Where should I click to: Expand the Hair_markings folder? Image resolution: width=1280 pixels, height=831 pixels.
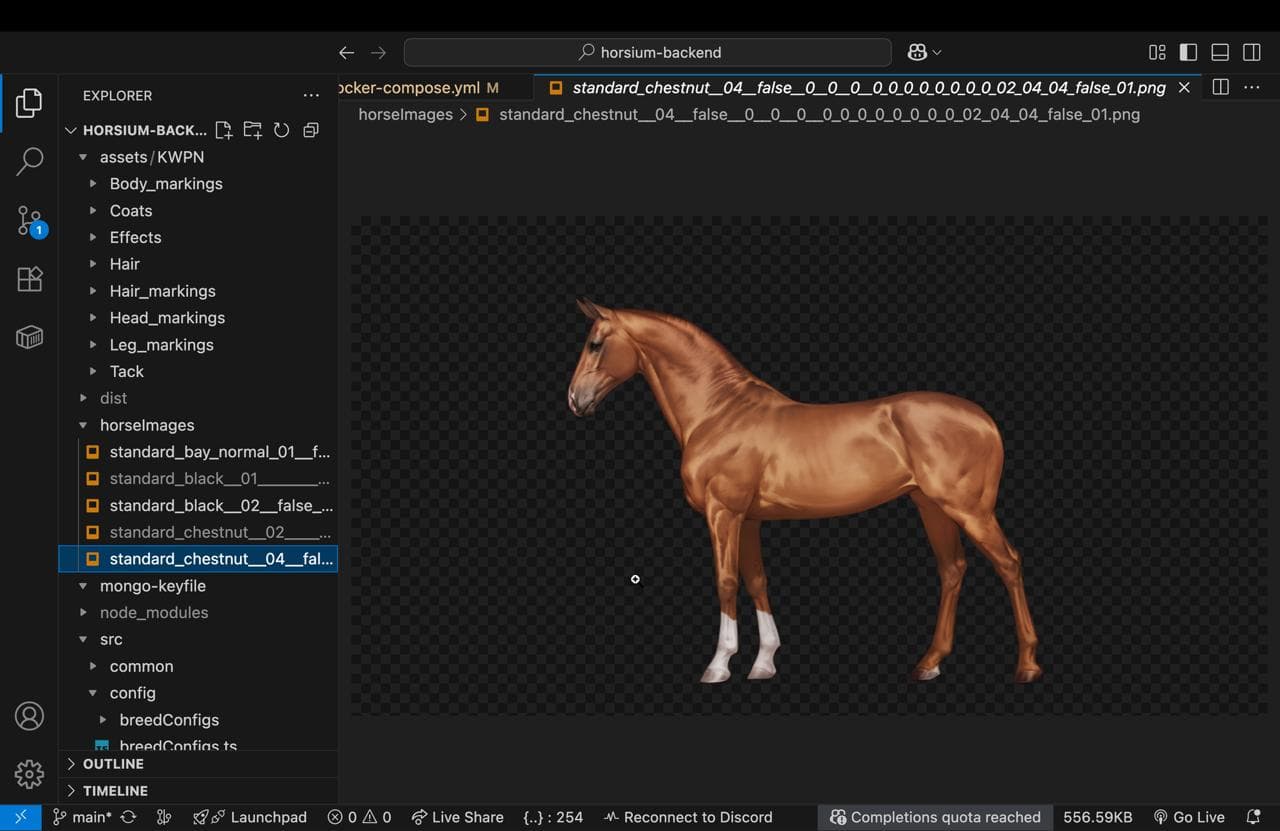[x=162, y=291]
